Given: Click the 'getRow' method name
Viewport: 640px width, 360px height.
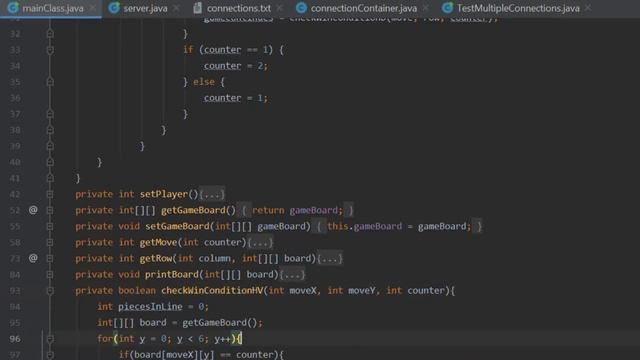Looking at the screenshot, I should [x=156, y=258].
